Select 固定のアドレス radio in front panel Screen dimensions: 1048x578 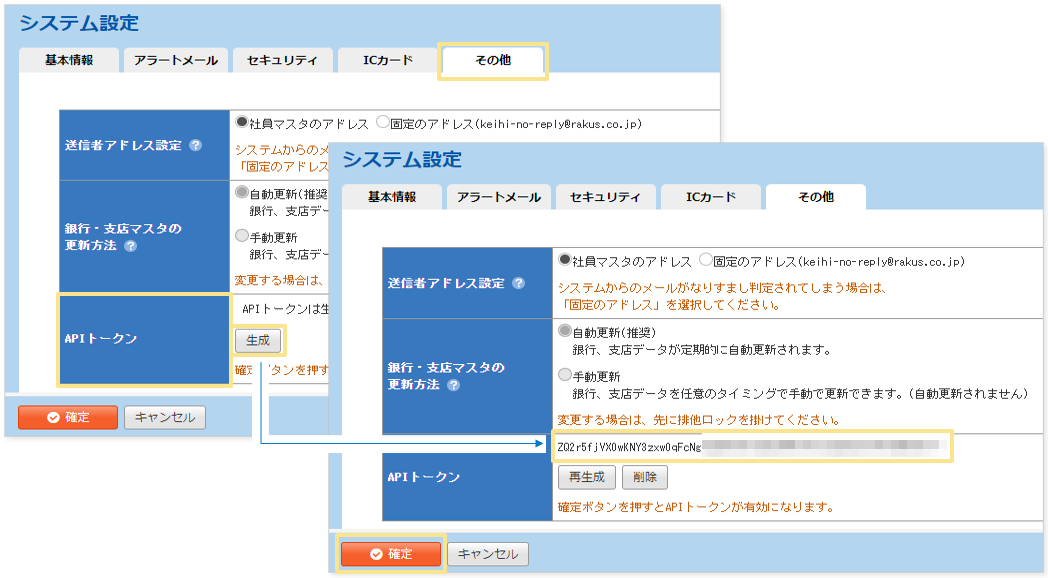[706, 260]
